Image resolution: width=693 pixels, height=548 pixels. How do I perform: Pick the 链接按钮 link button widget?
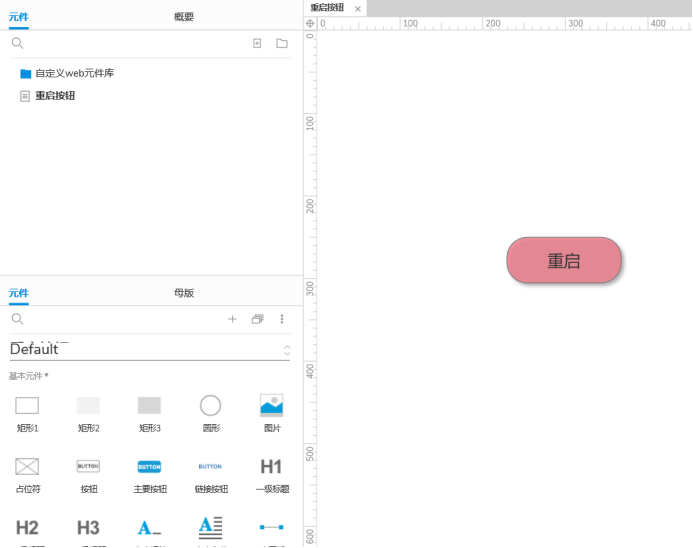pos(210,475)
